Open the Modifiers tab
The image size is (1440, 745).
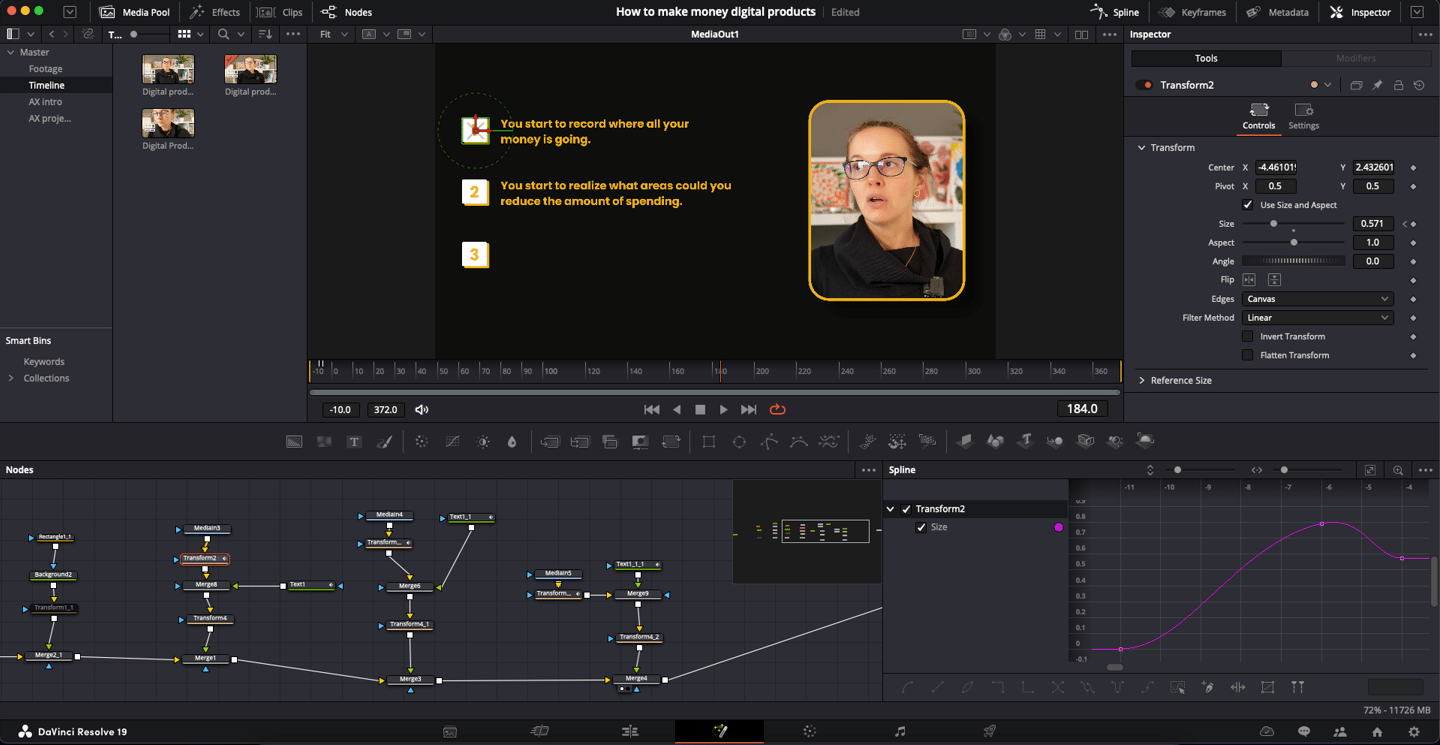(1355, 58)
